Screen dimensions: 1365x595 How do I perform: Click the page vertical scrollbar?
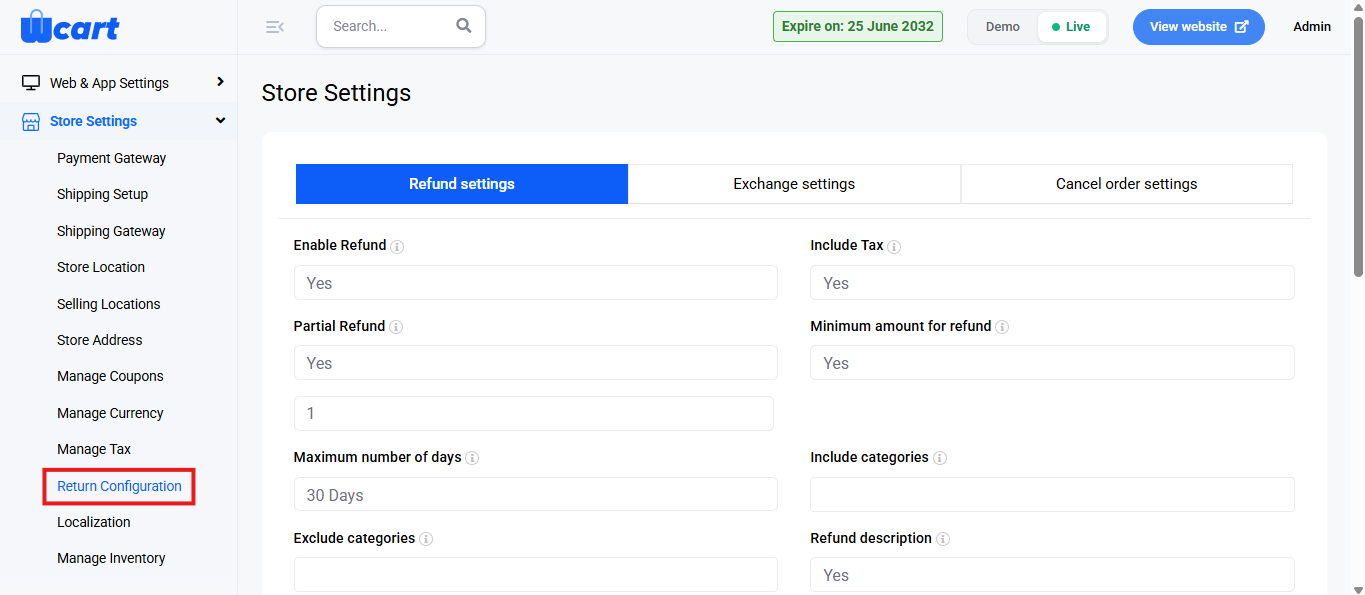(1358, 145)
